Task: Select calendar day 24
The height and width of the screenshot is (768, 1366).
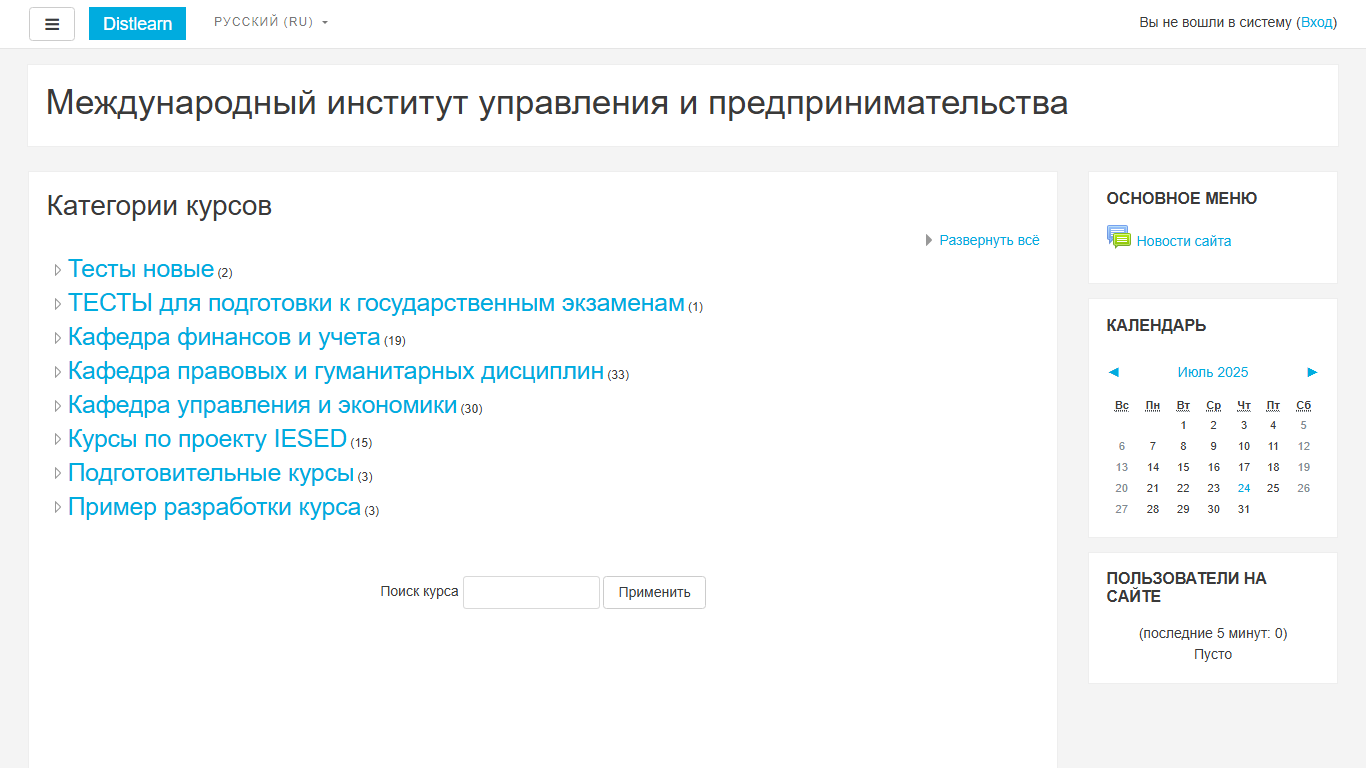Action: pyautogui.click(x=1244, y=488)
